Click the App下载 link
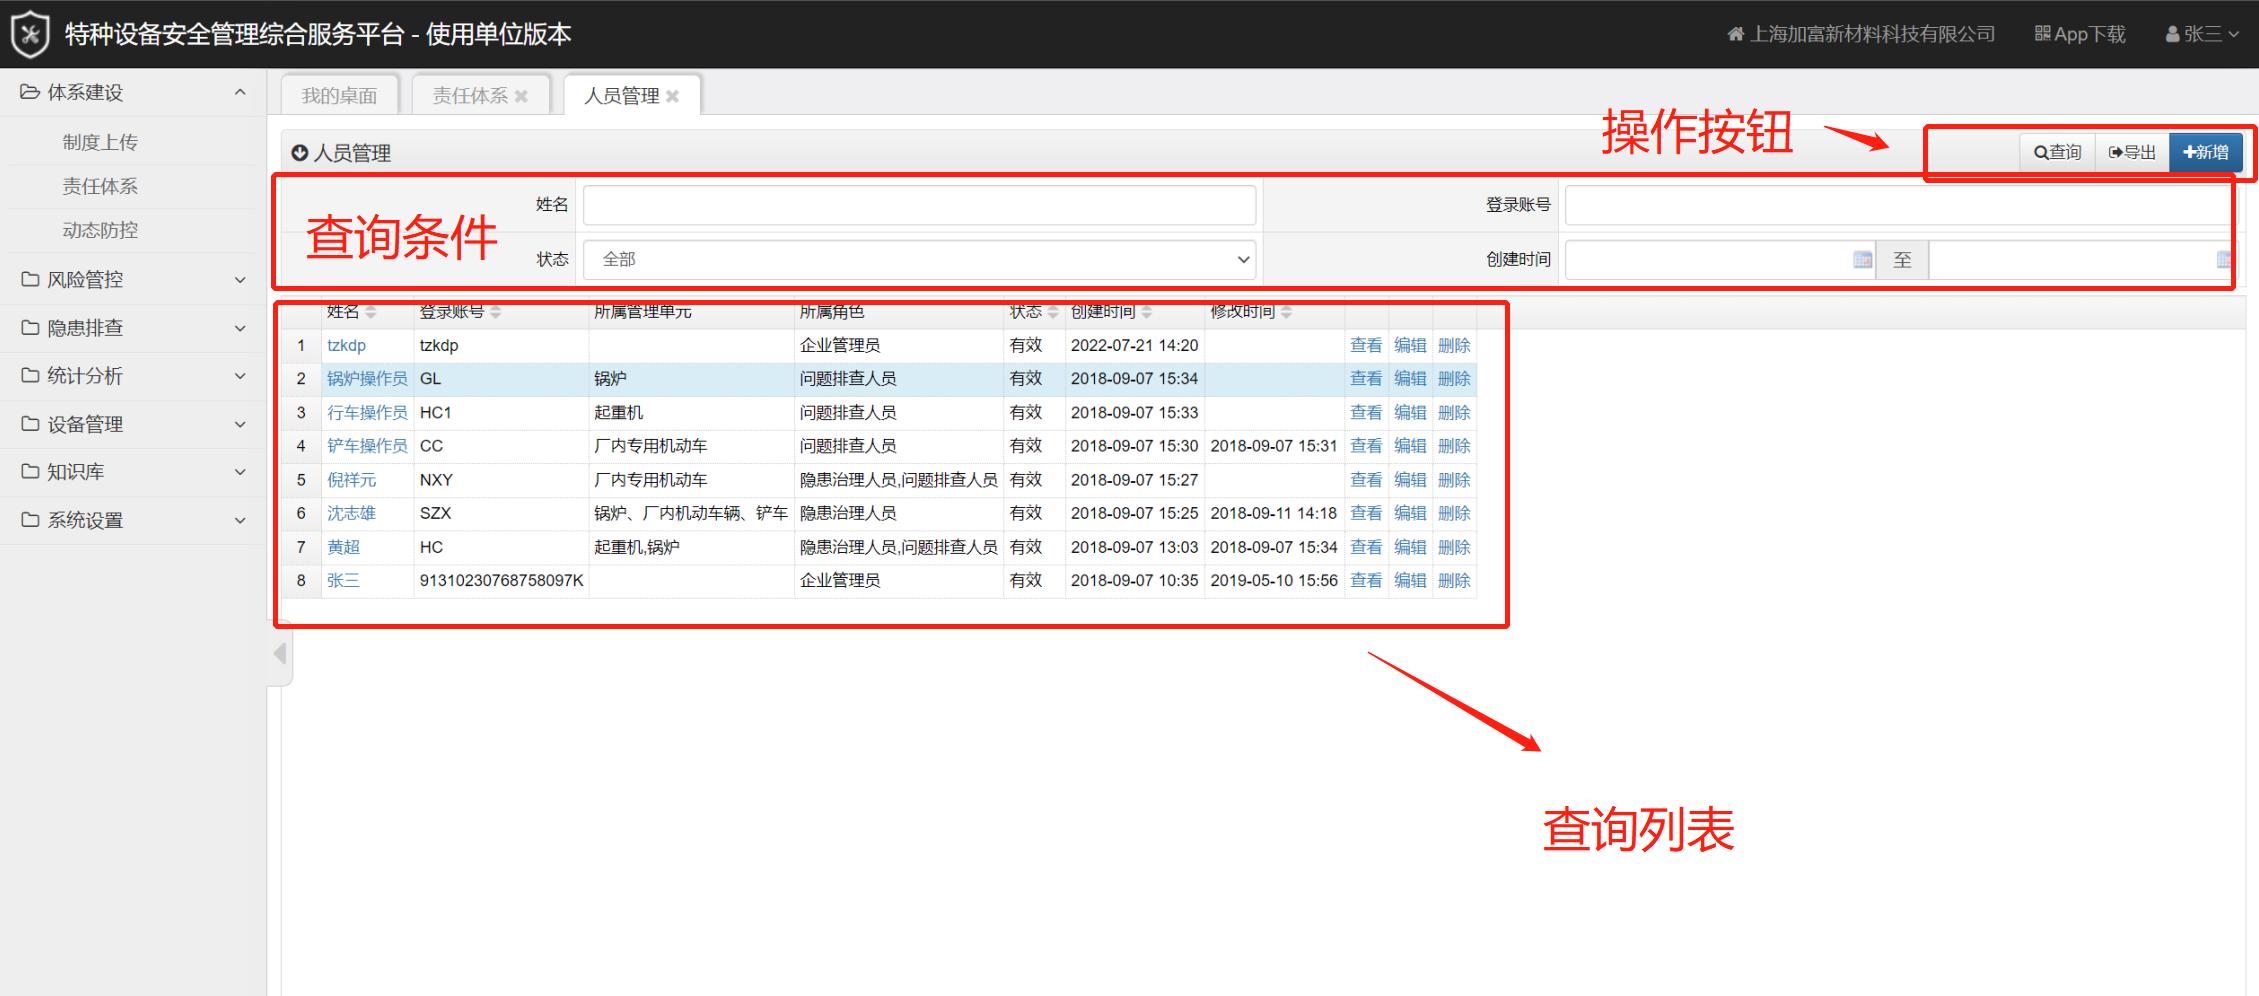 (x=2079, y=34)
